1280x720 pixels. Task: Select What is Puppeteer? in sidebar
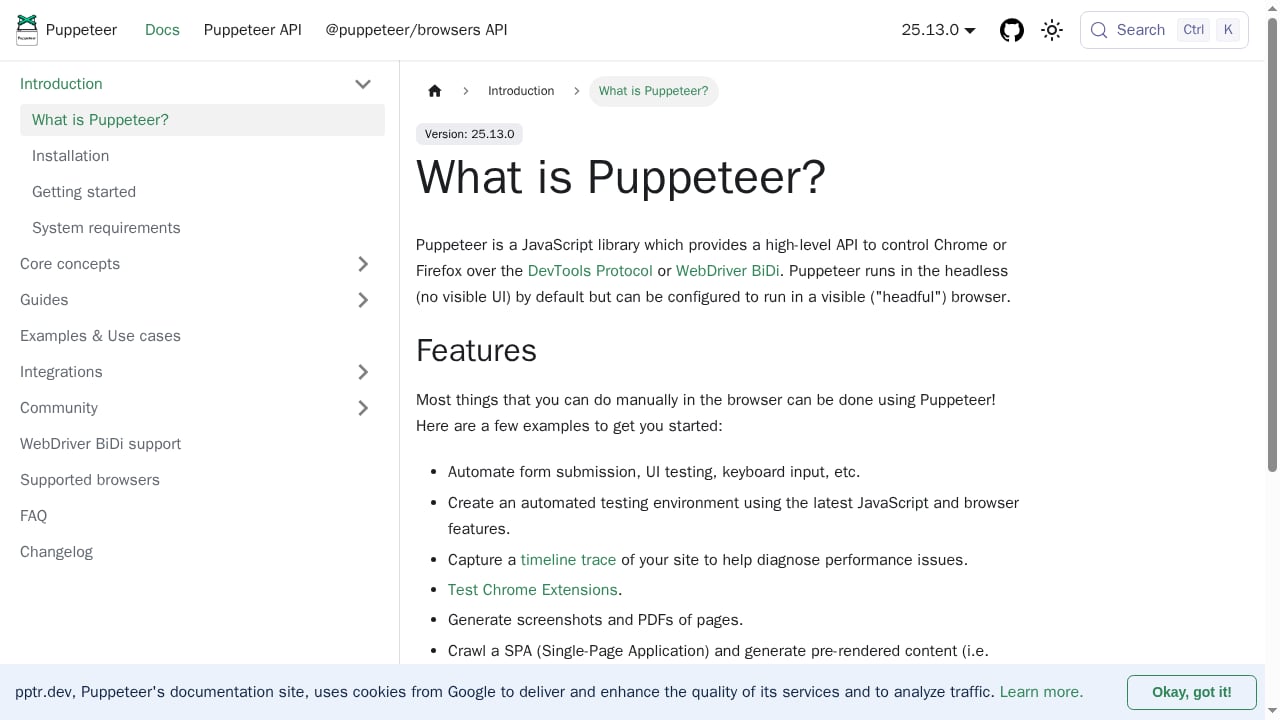pyautogui.click(x=202, y=120)
